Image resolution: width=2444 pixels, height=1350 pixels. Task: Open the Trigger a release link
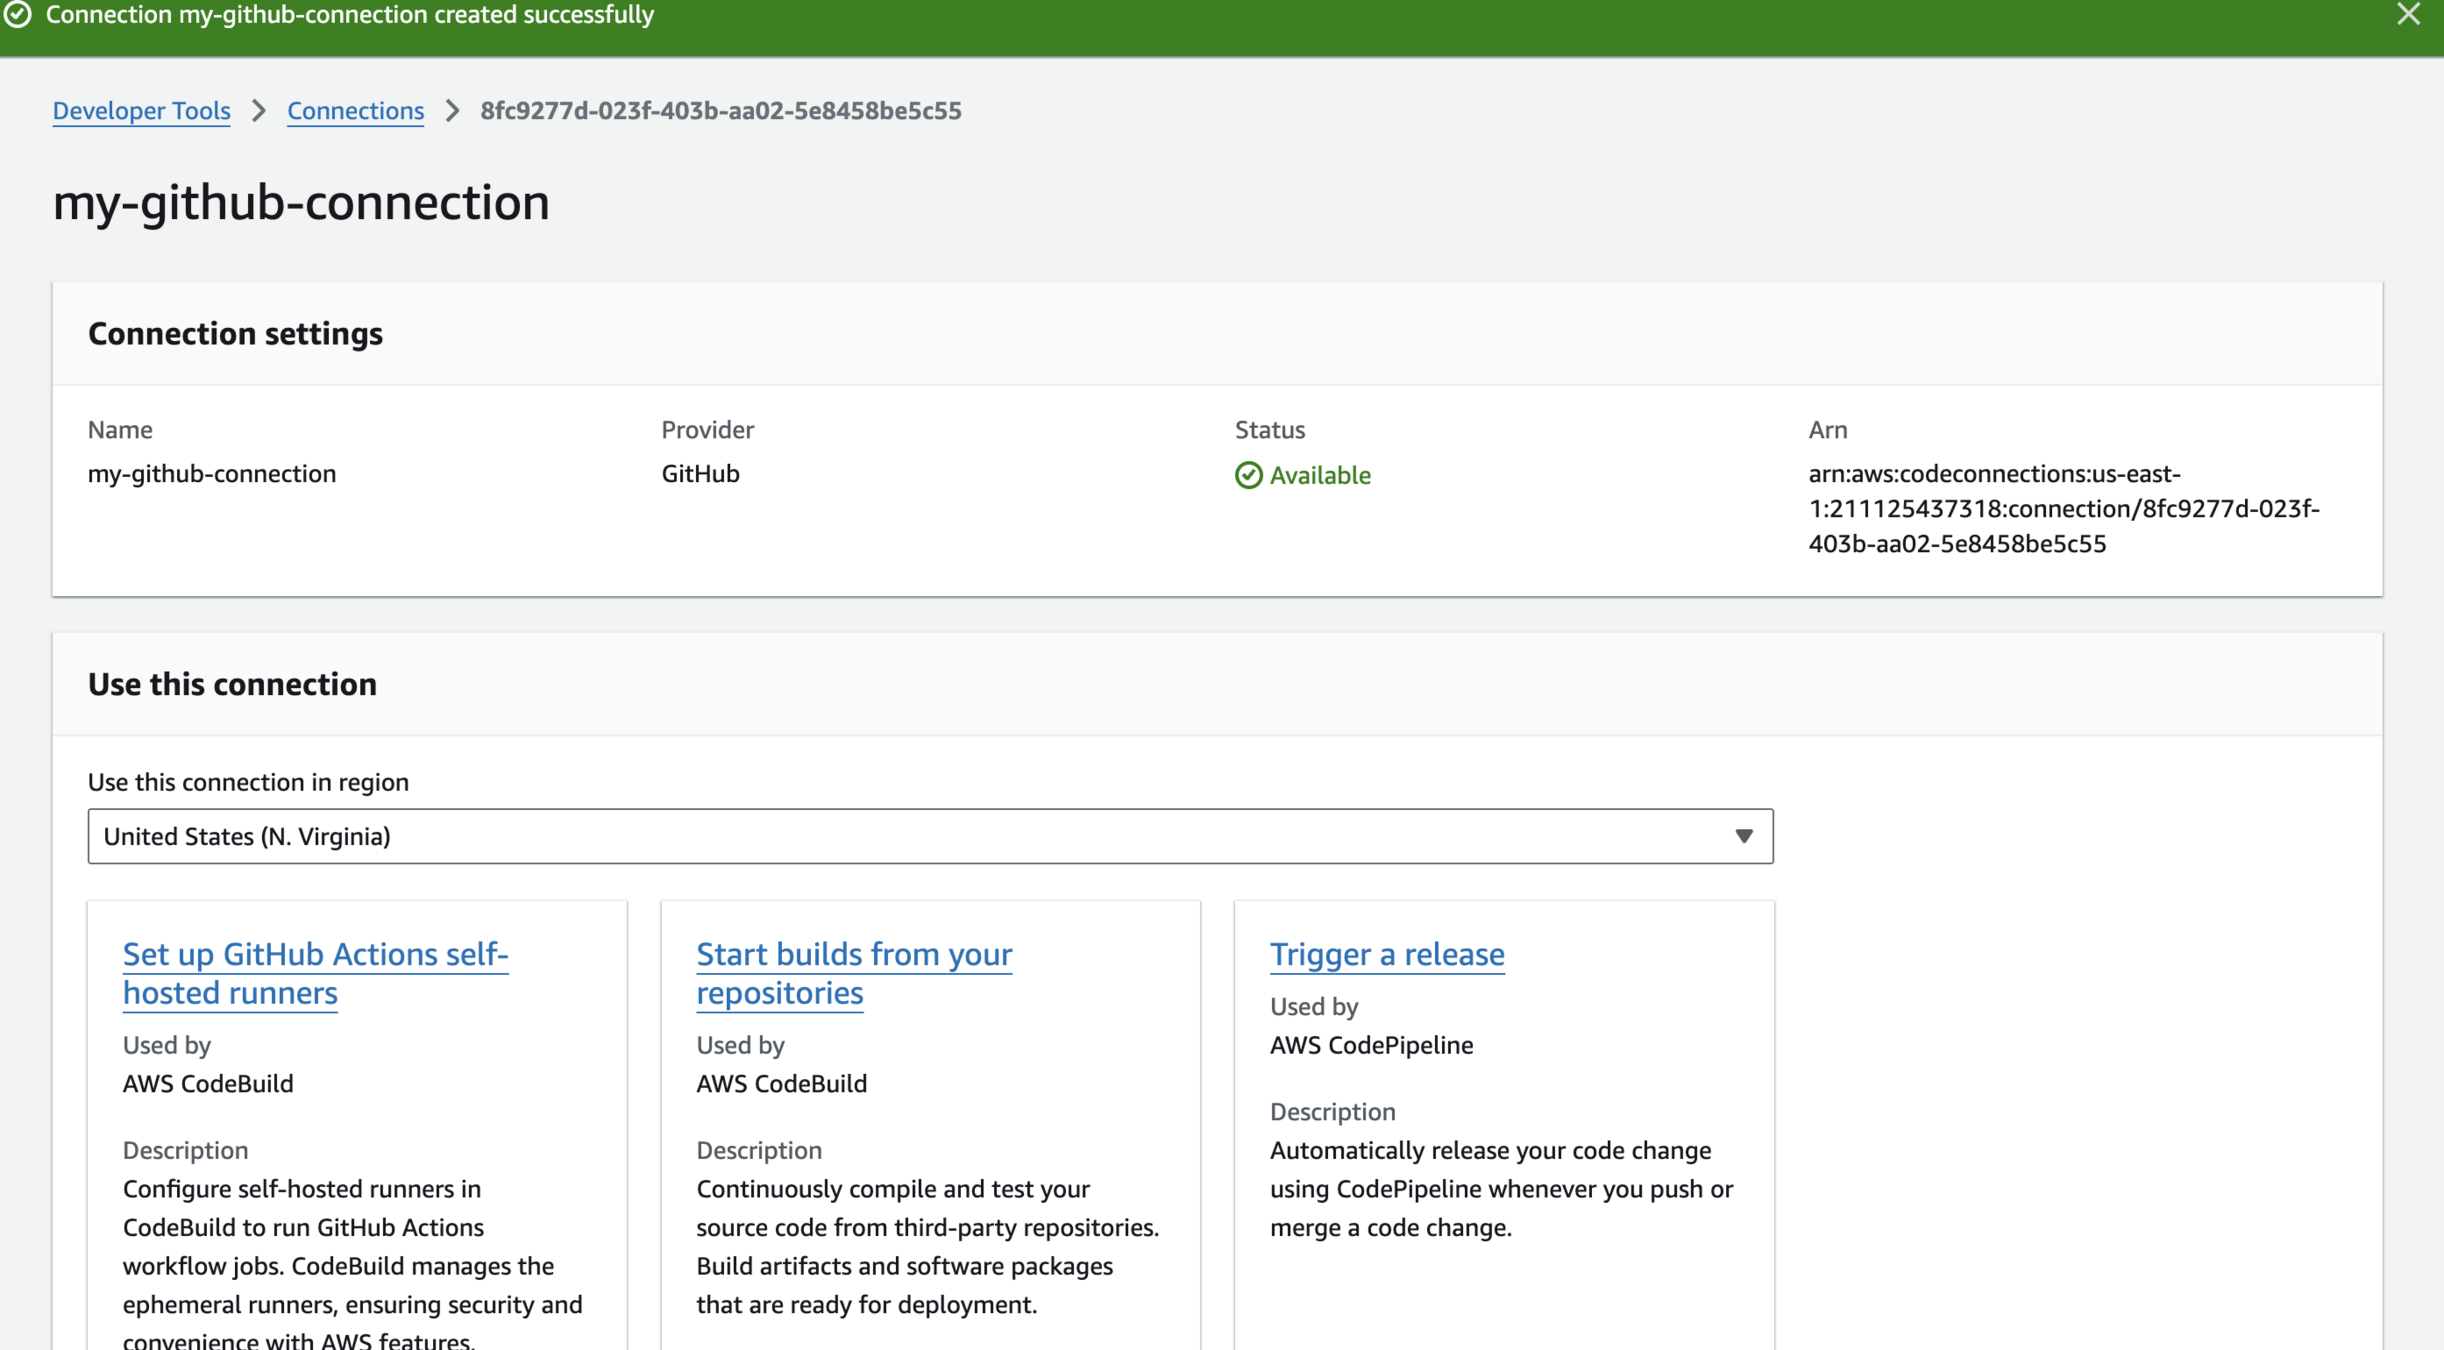[x=1386, y=954]
